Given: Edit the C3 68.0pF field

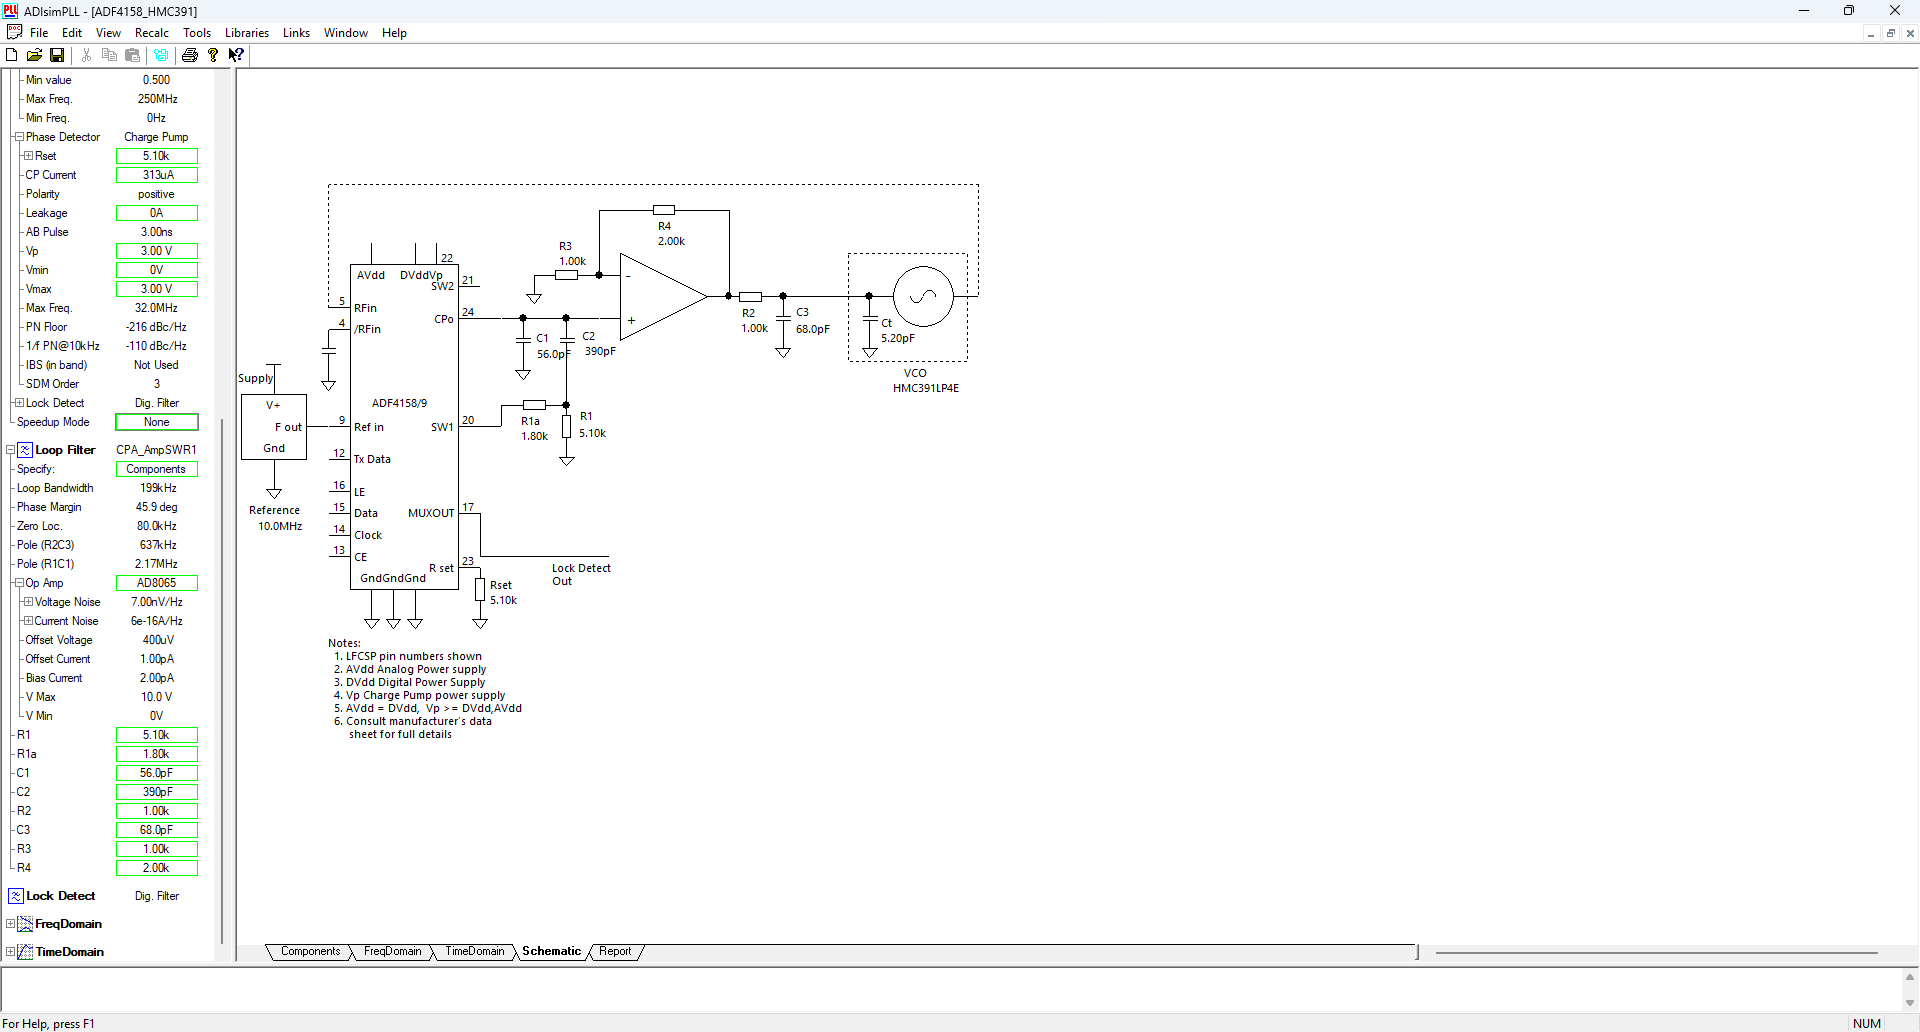Looking at the screenshot, I should click(157, 830).
